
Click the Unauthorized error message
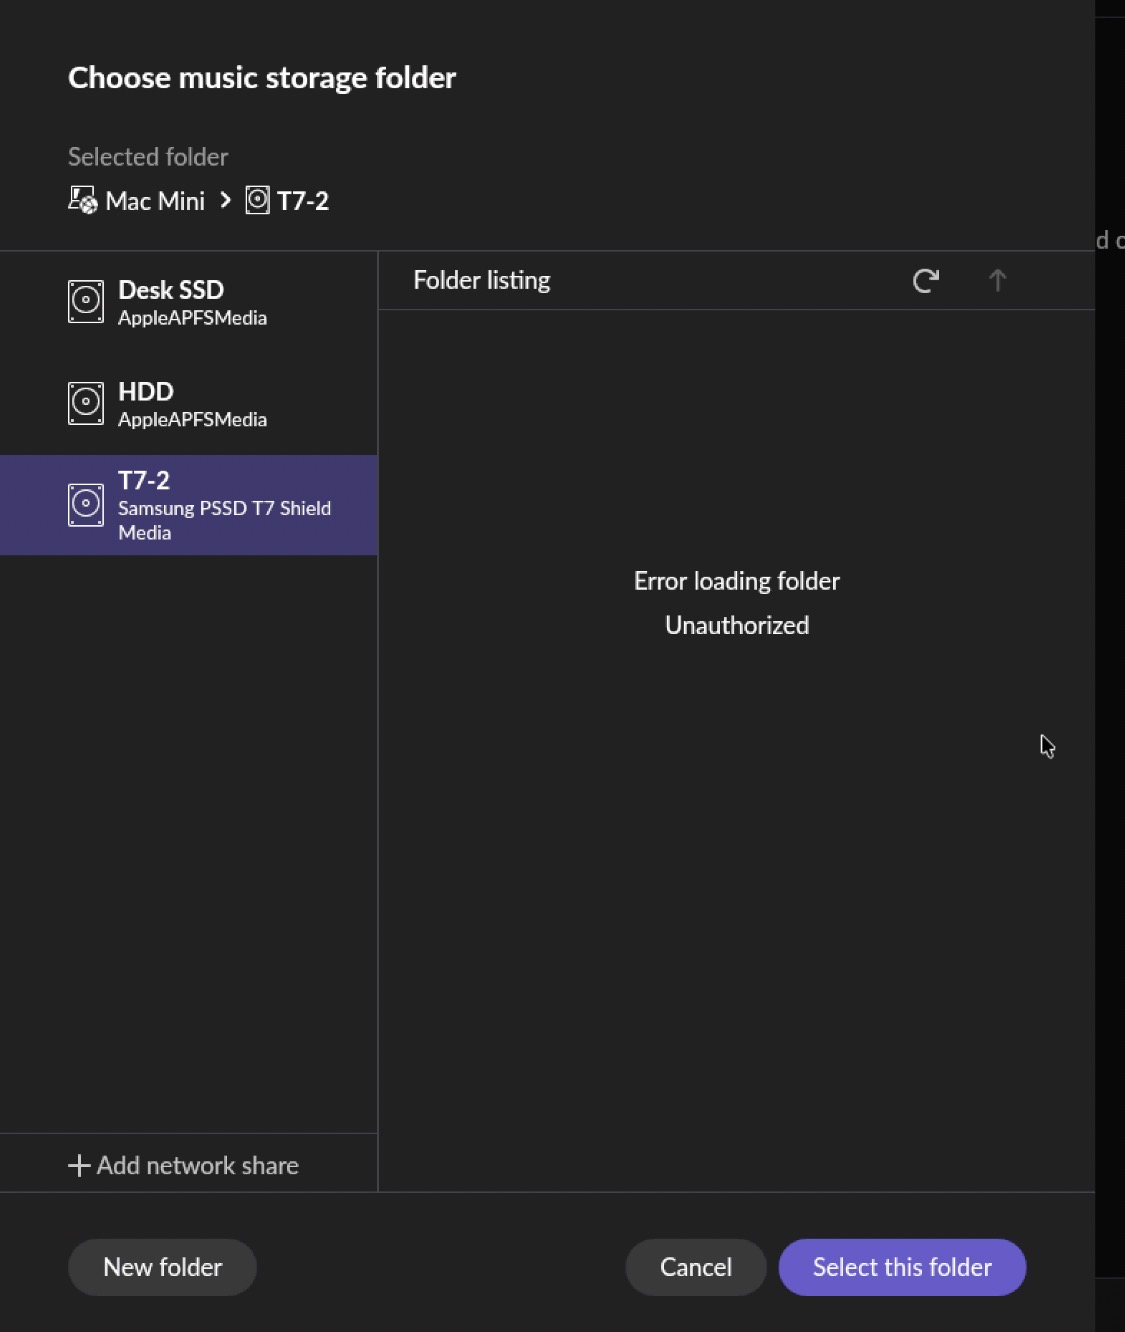point(737,625)
